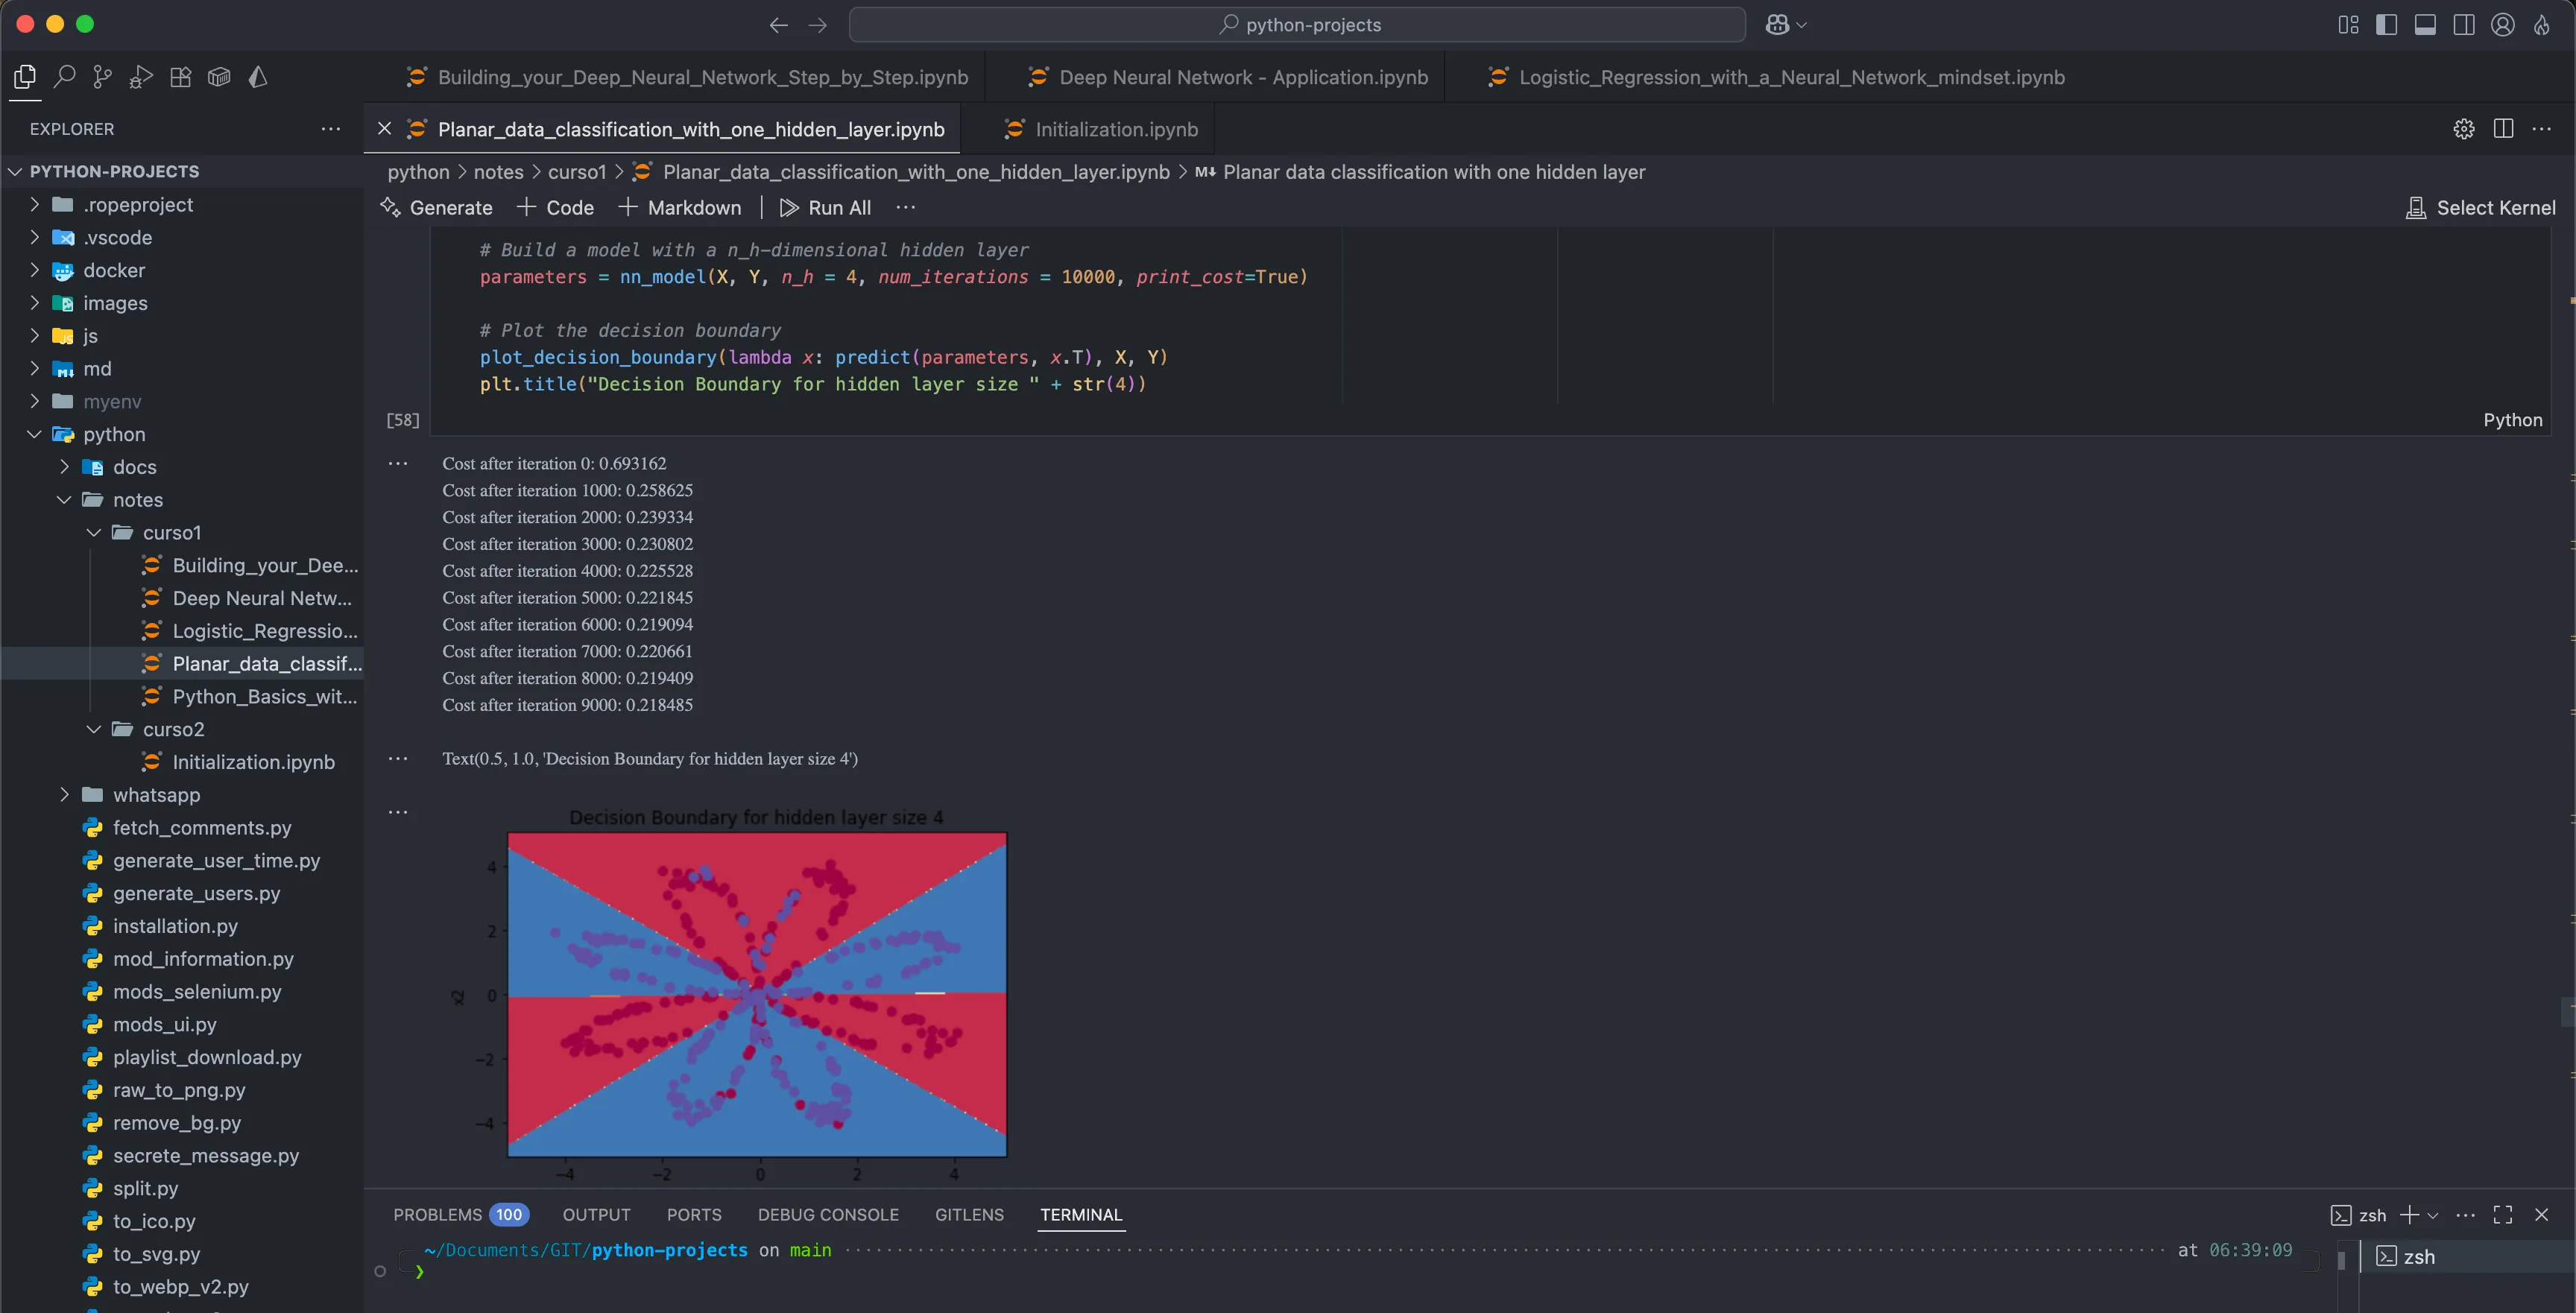Click Select Kernel
This screenshot has width=2576, height=1313.
coord(2480,207)
